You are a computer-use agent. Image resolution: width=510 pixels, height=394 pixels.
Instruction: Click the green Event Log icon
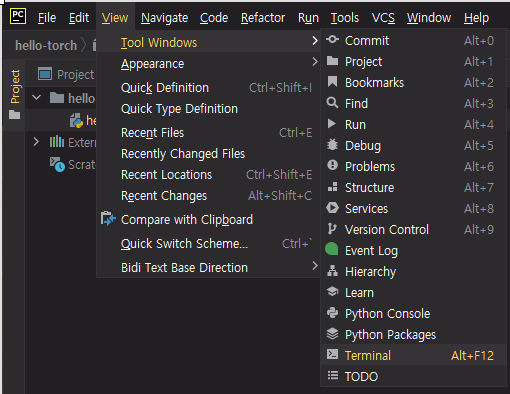[332, 249]
